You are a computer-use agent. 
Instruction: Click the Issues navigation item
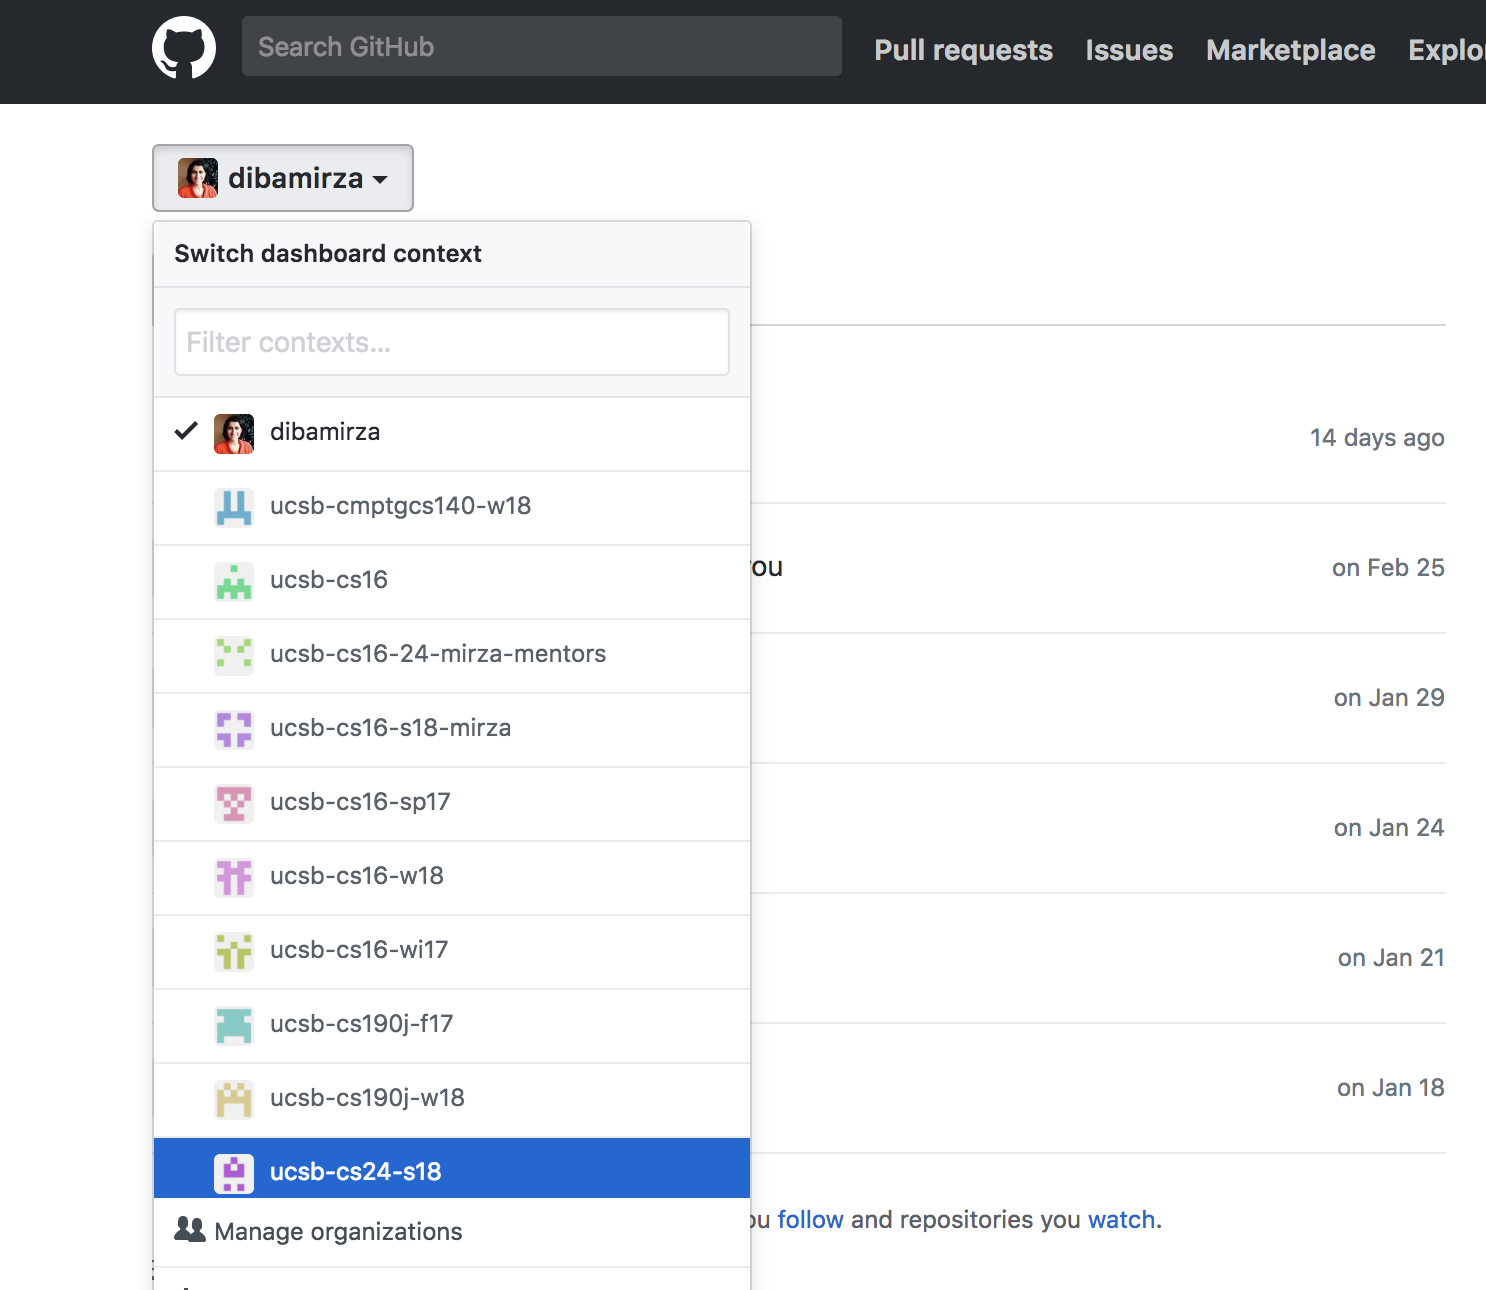click(x=1128, y=50)
